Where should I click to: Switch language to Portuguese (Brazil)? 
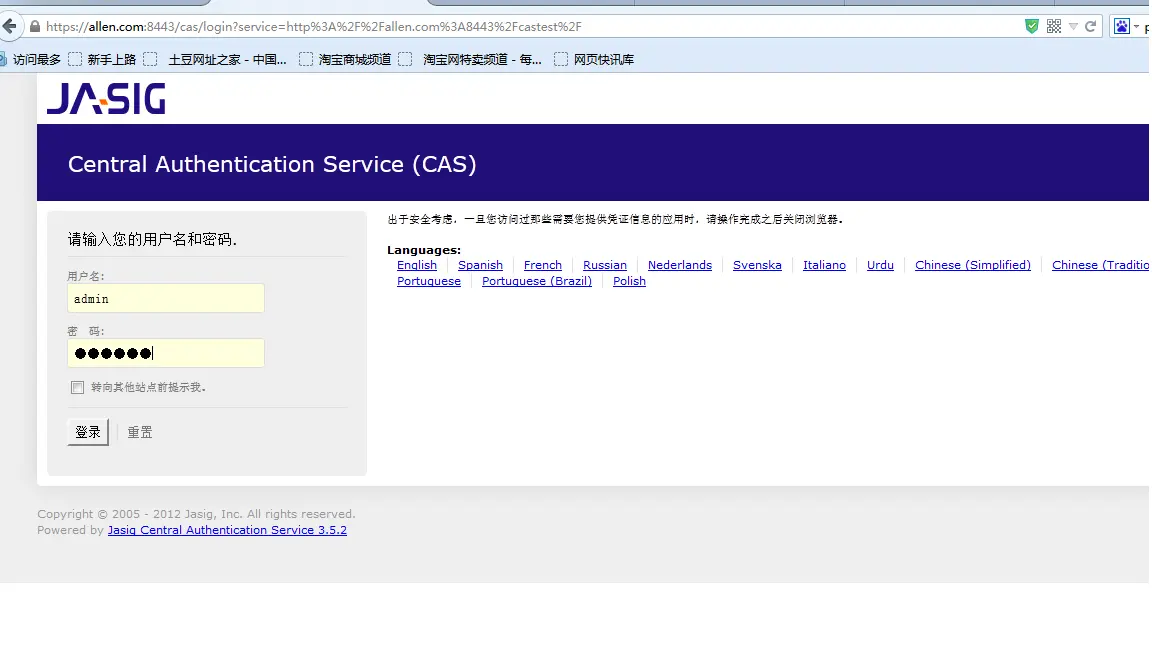(x=537, y=281)
